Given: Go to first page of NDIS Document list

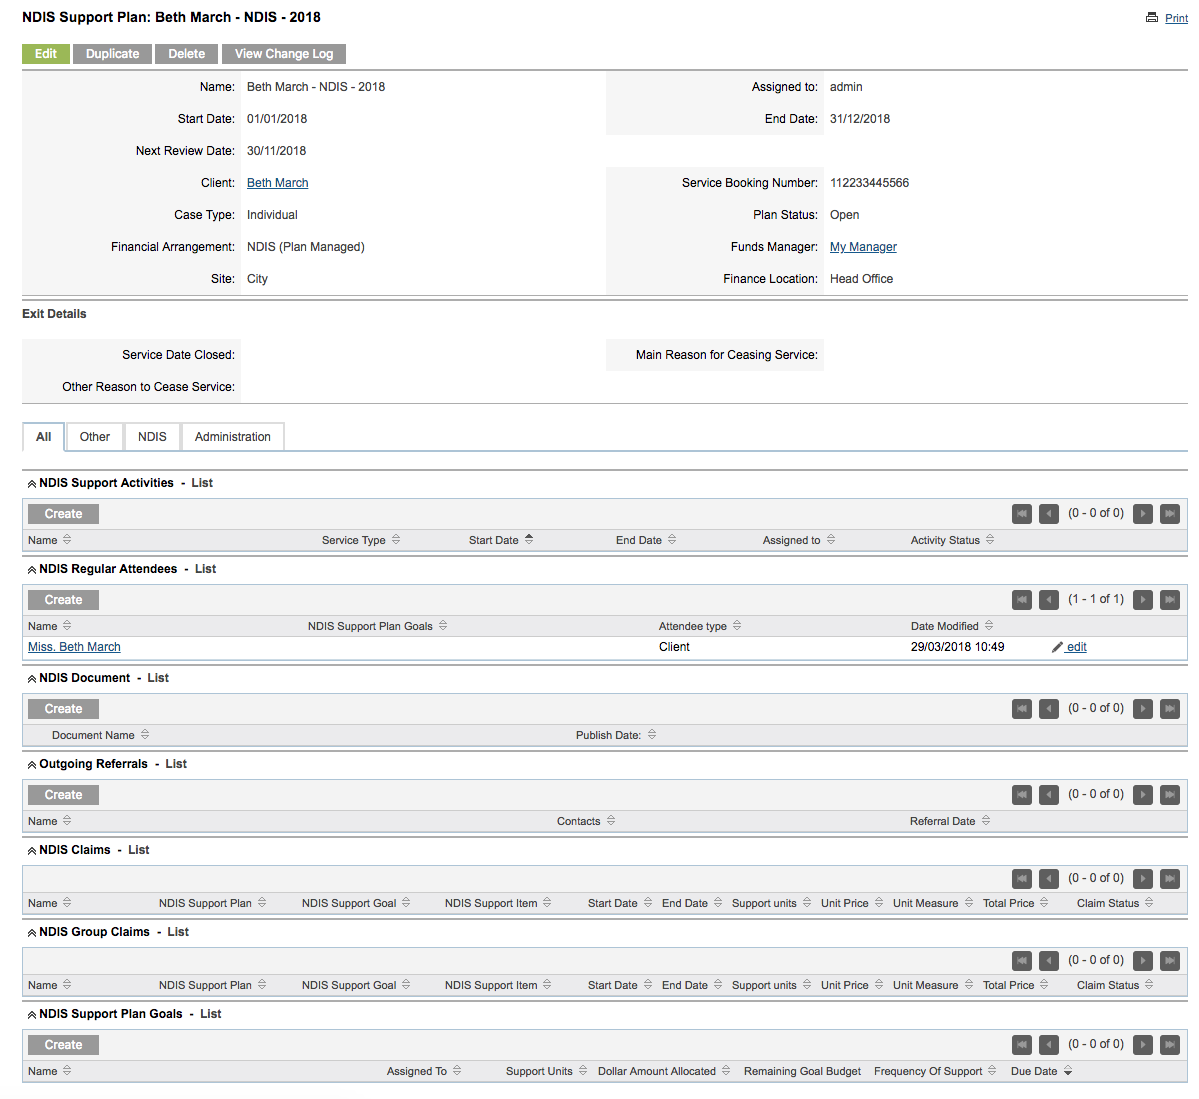Looking at the screenshot, I should pos(1022,709).
